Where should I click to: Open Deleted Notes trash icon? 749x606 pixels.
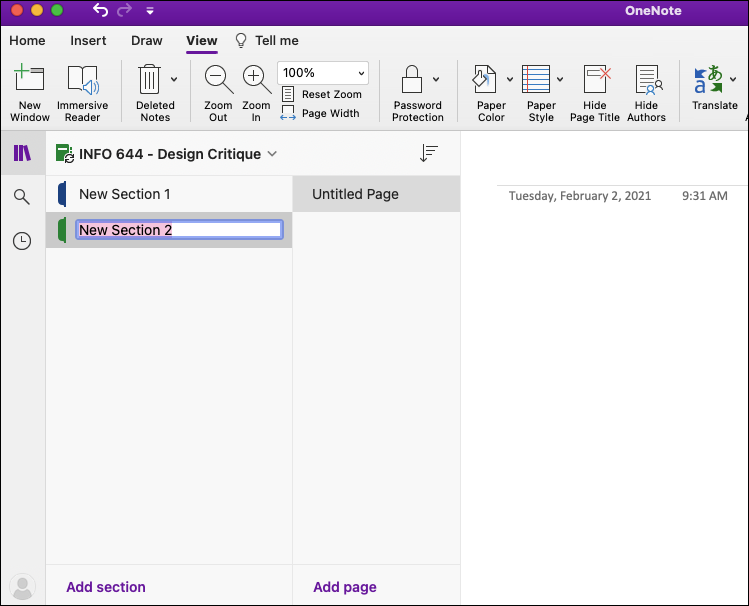pos(150,79)
